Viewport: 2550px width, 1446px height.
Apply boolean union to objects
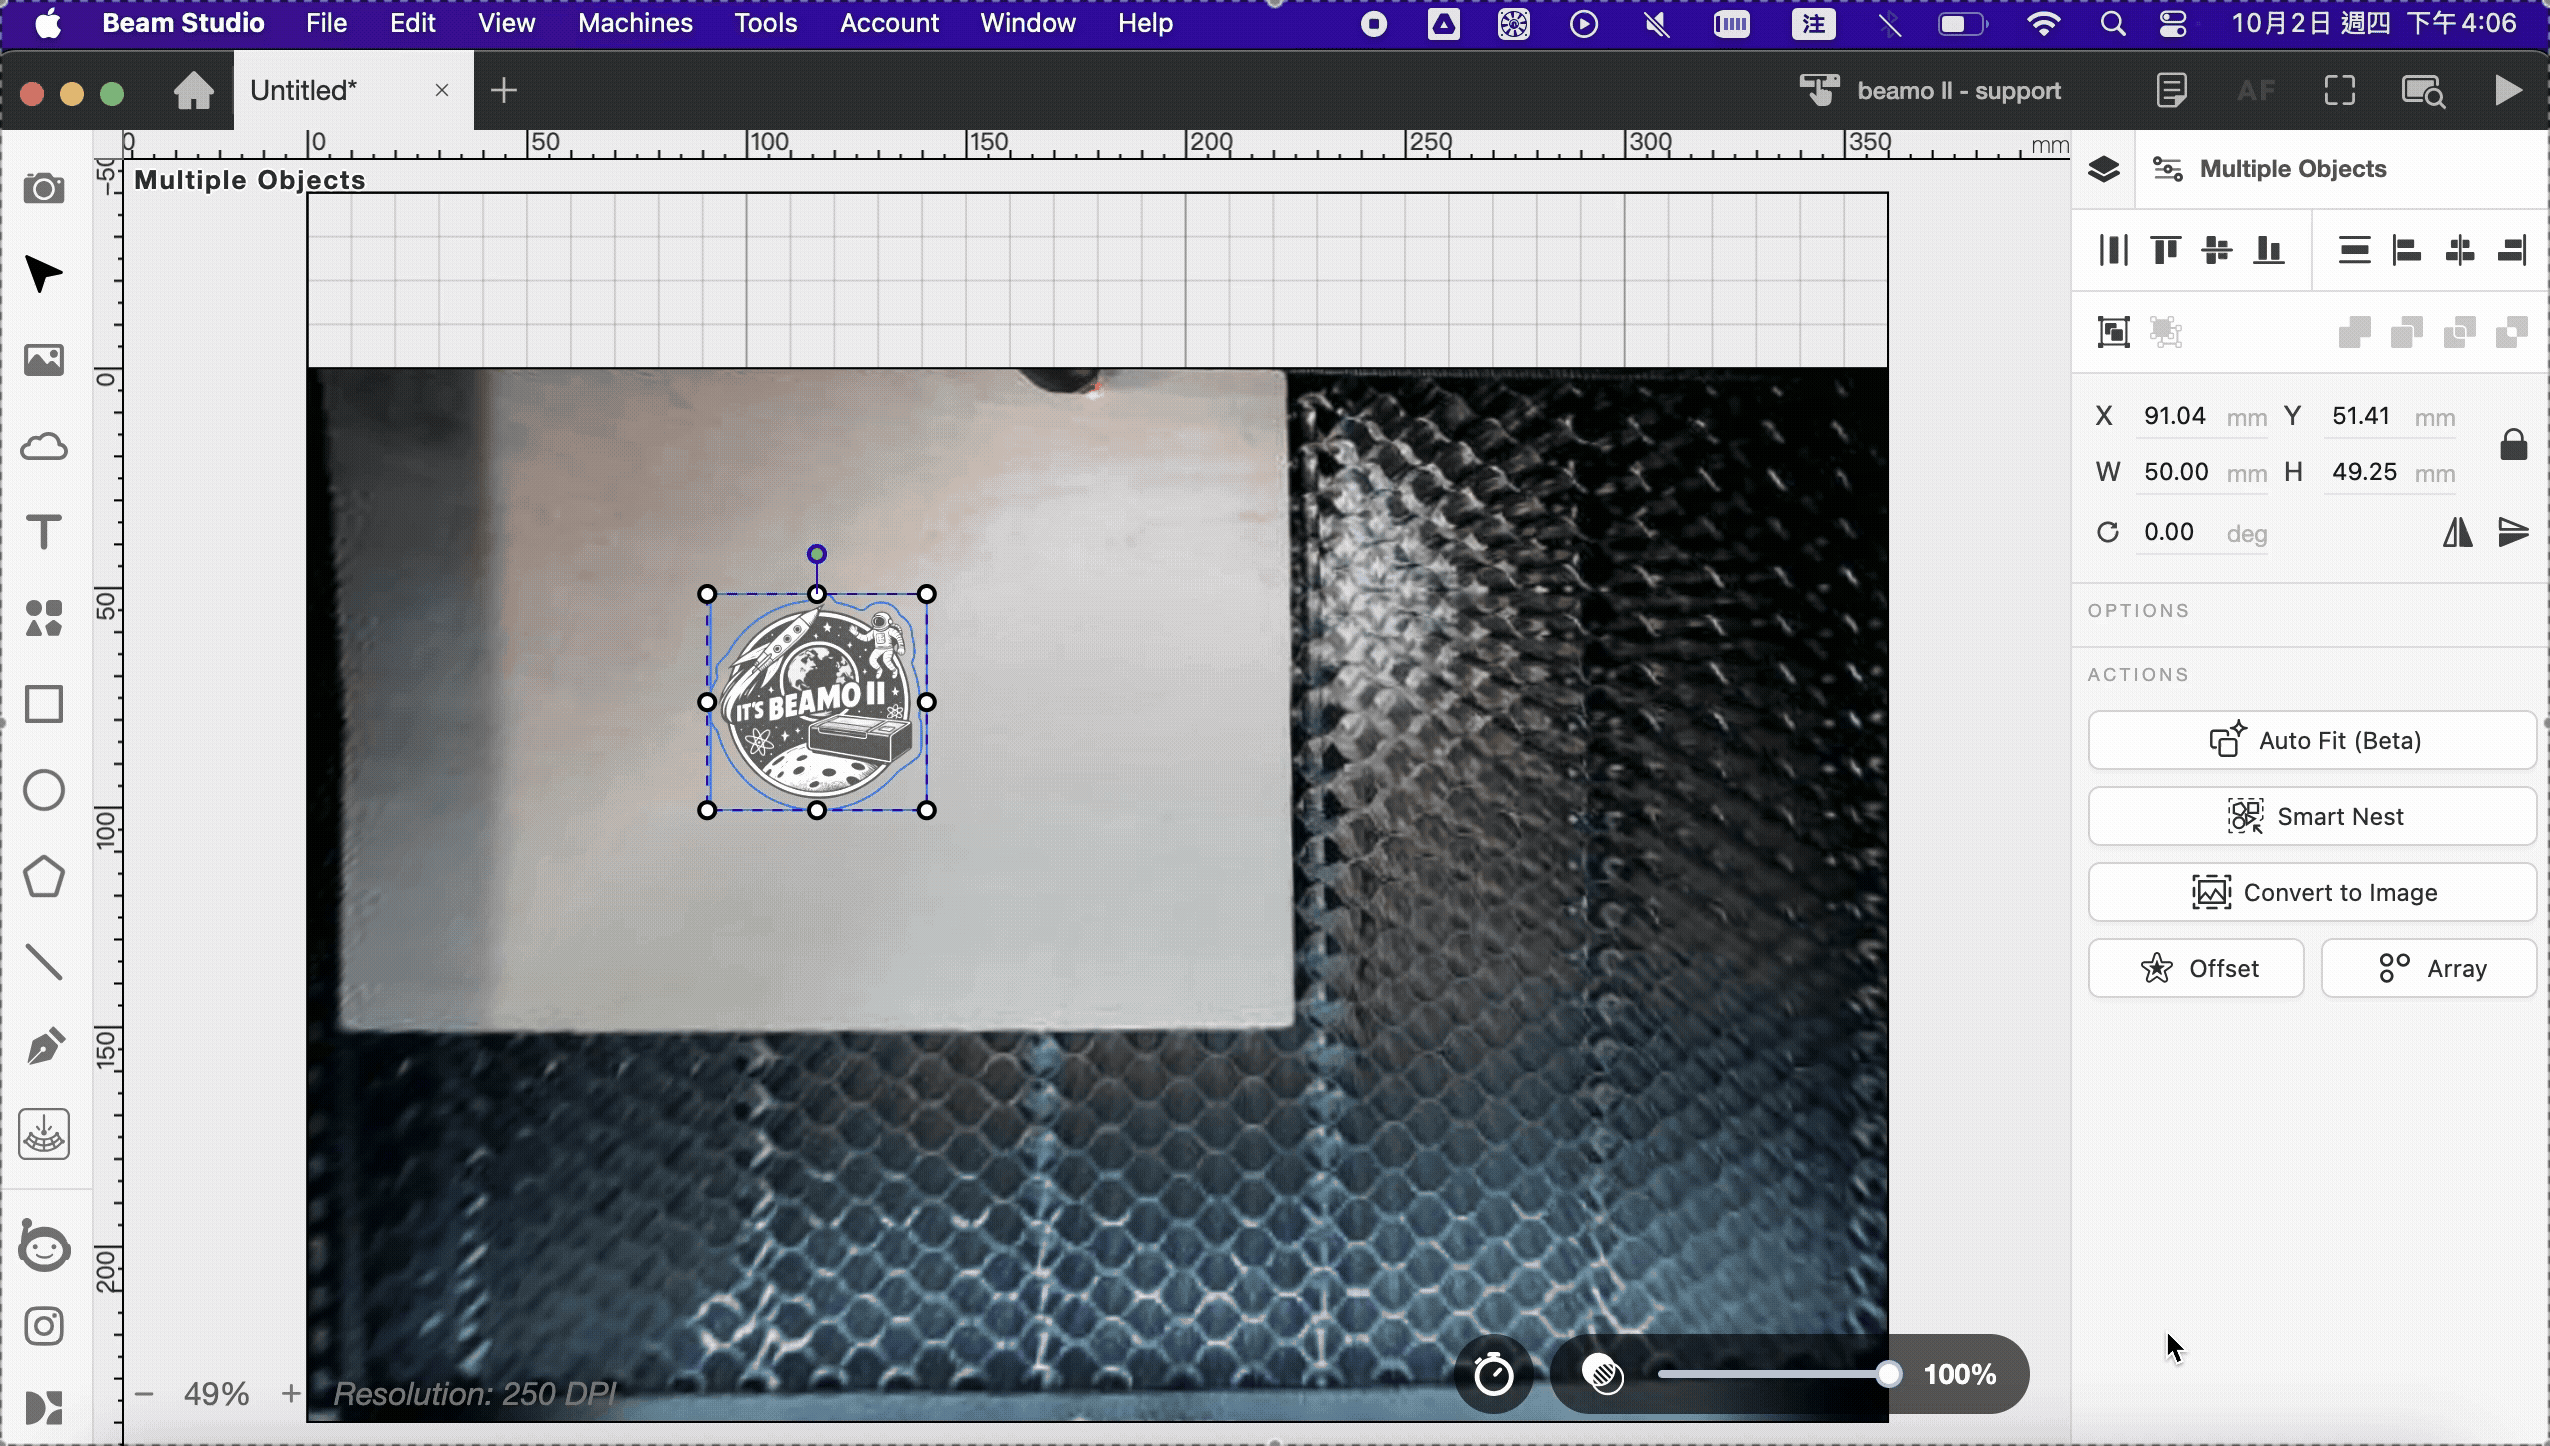pos(2355,332)
